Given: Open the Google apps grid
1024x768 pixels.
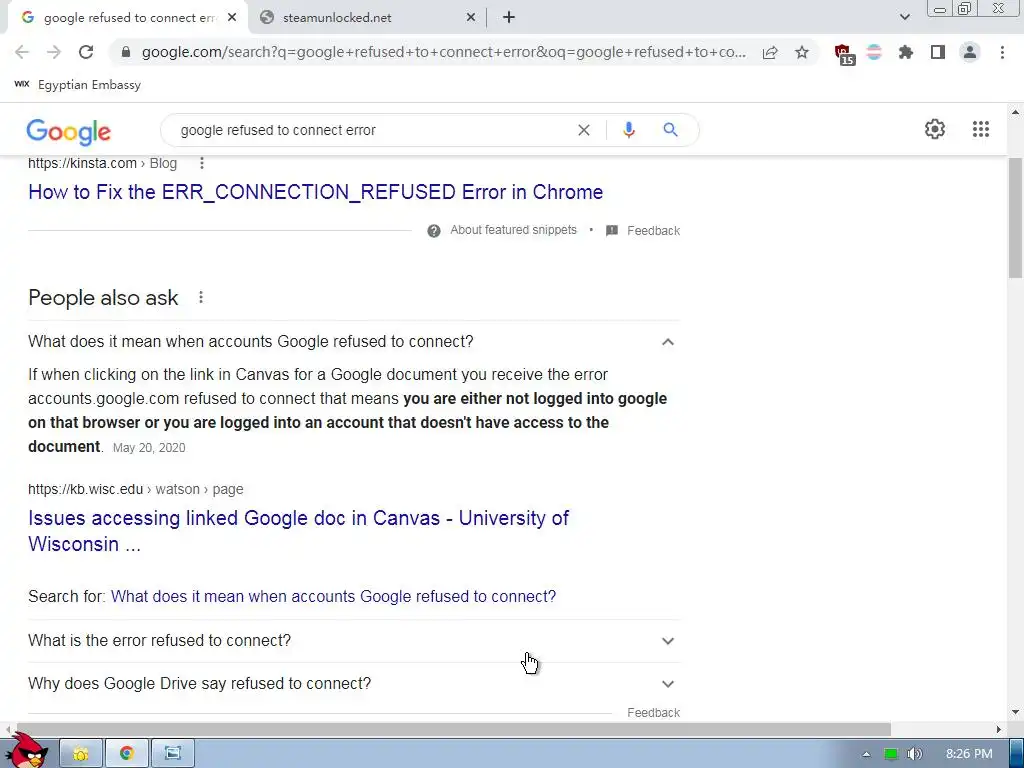Looking at the screenshot, I should (x=981, y=129).
